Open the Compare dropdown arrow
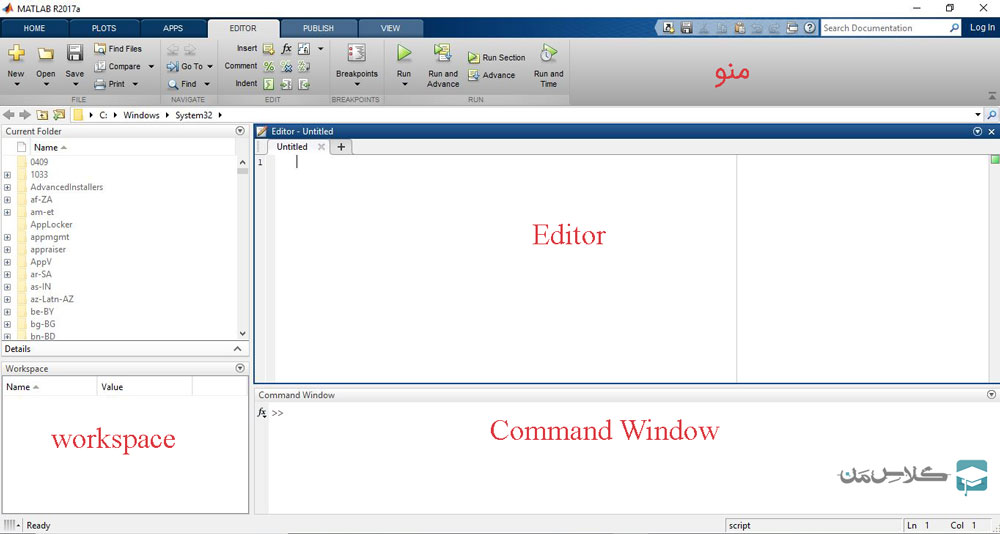 pyautogui.click(x=151, y=66)
